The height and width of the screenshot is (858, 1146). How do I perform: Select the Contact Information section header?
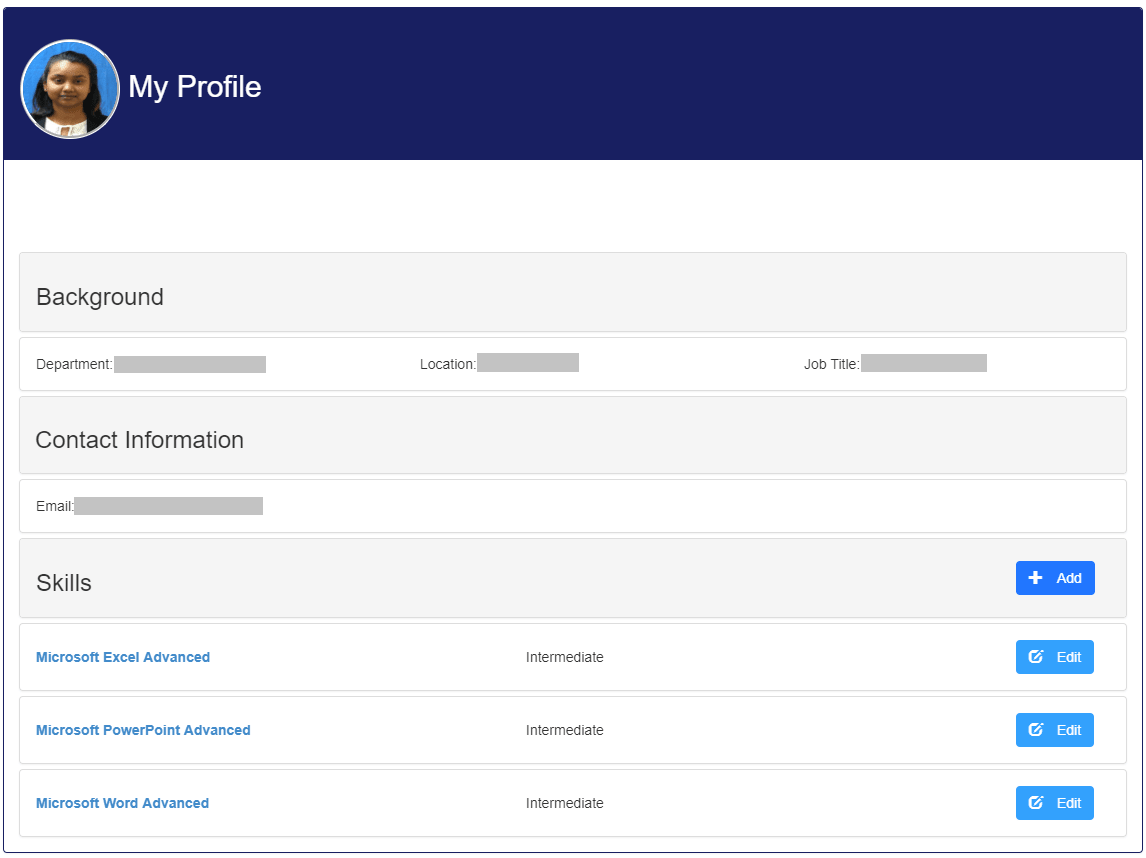click(140, 440)
